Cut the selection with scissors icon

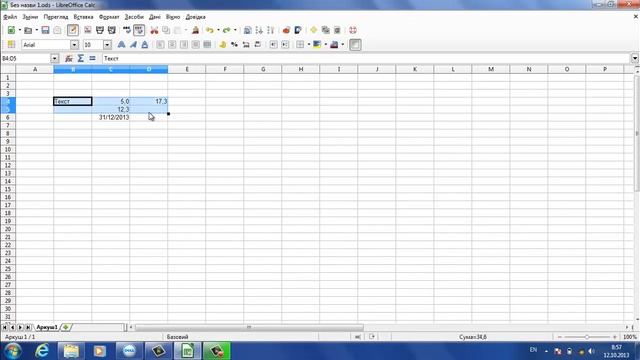click(x=154, y=30)
